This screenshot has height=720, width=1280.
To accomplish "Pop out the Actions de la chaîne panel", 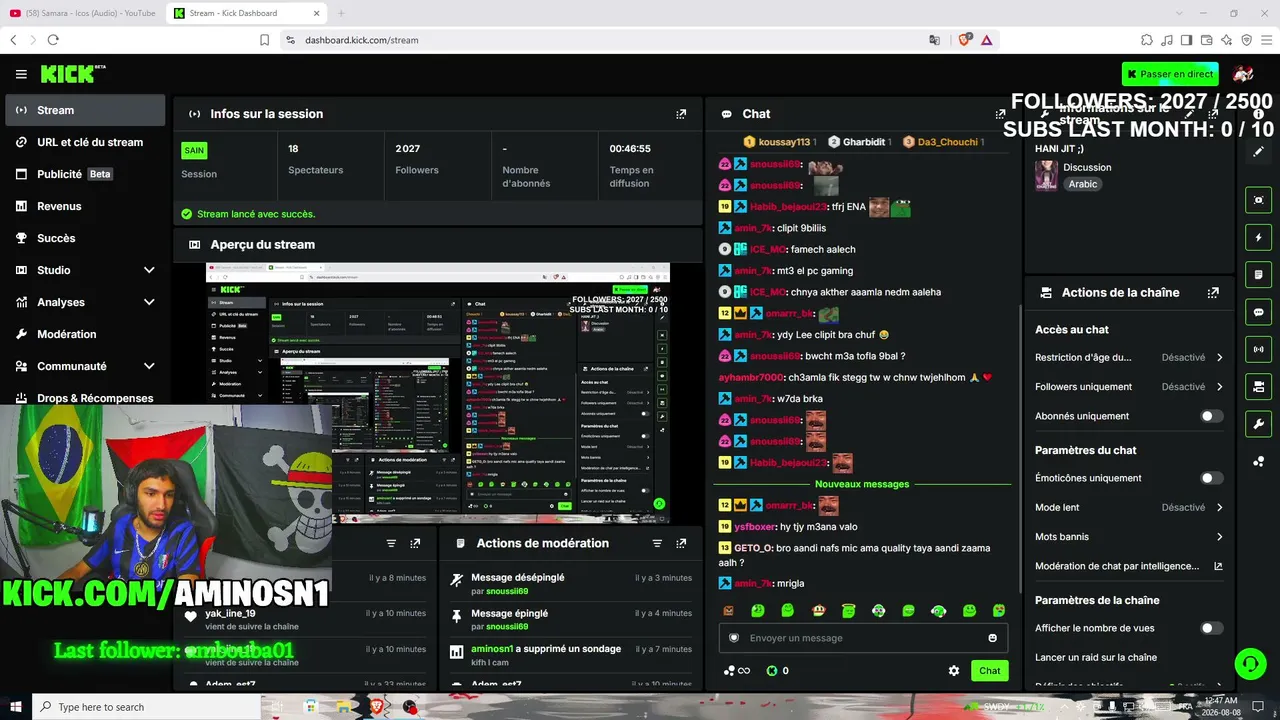I will [x=1213, y=293].
